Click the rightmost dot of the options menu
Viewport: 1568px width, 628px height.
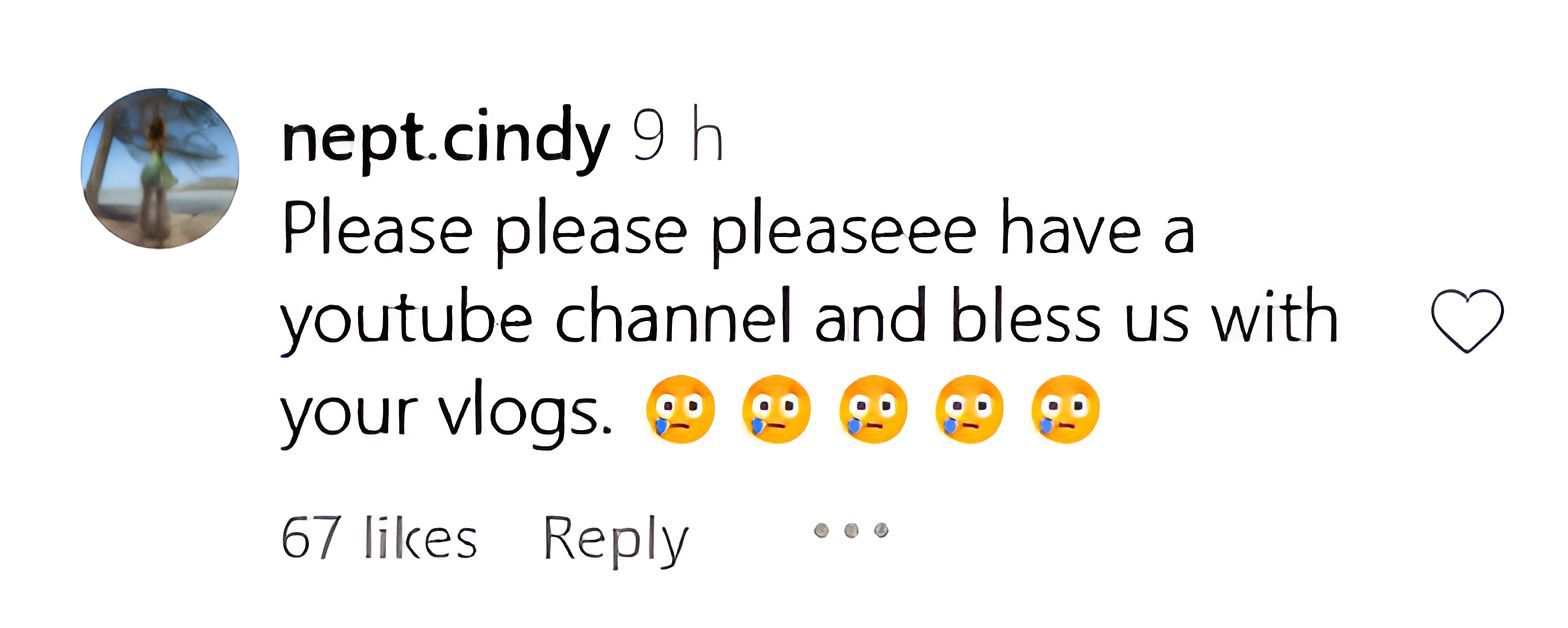tap(882, 530)
